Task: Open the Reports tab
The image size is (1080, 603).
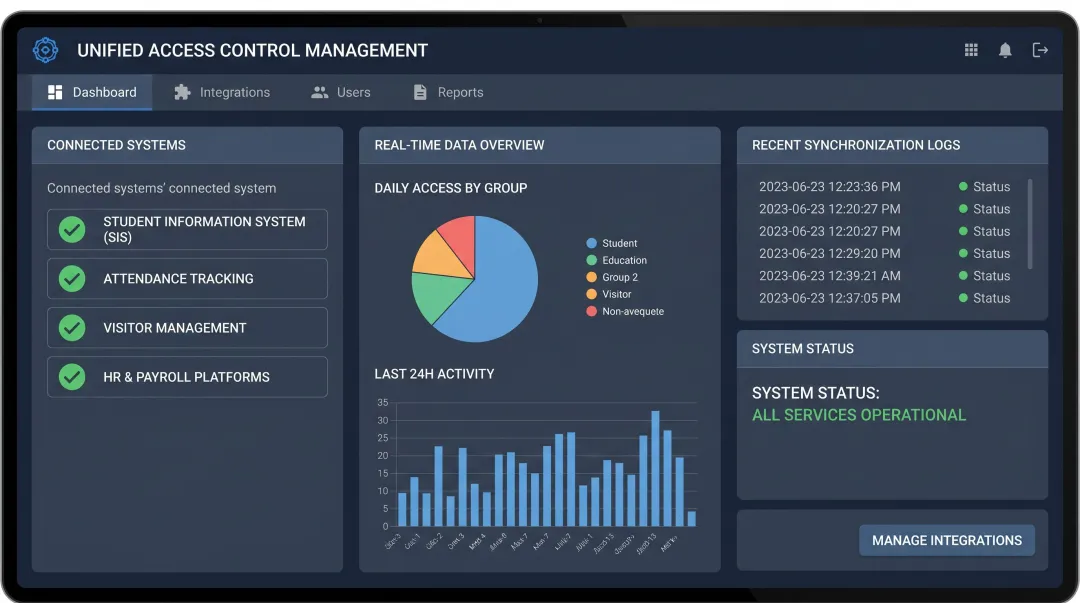Action: [x=458, y=92]
